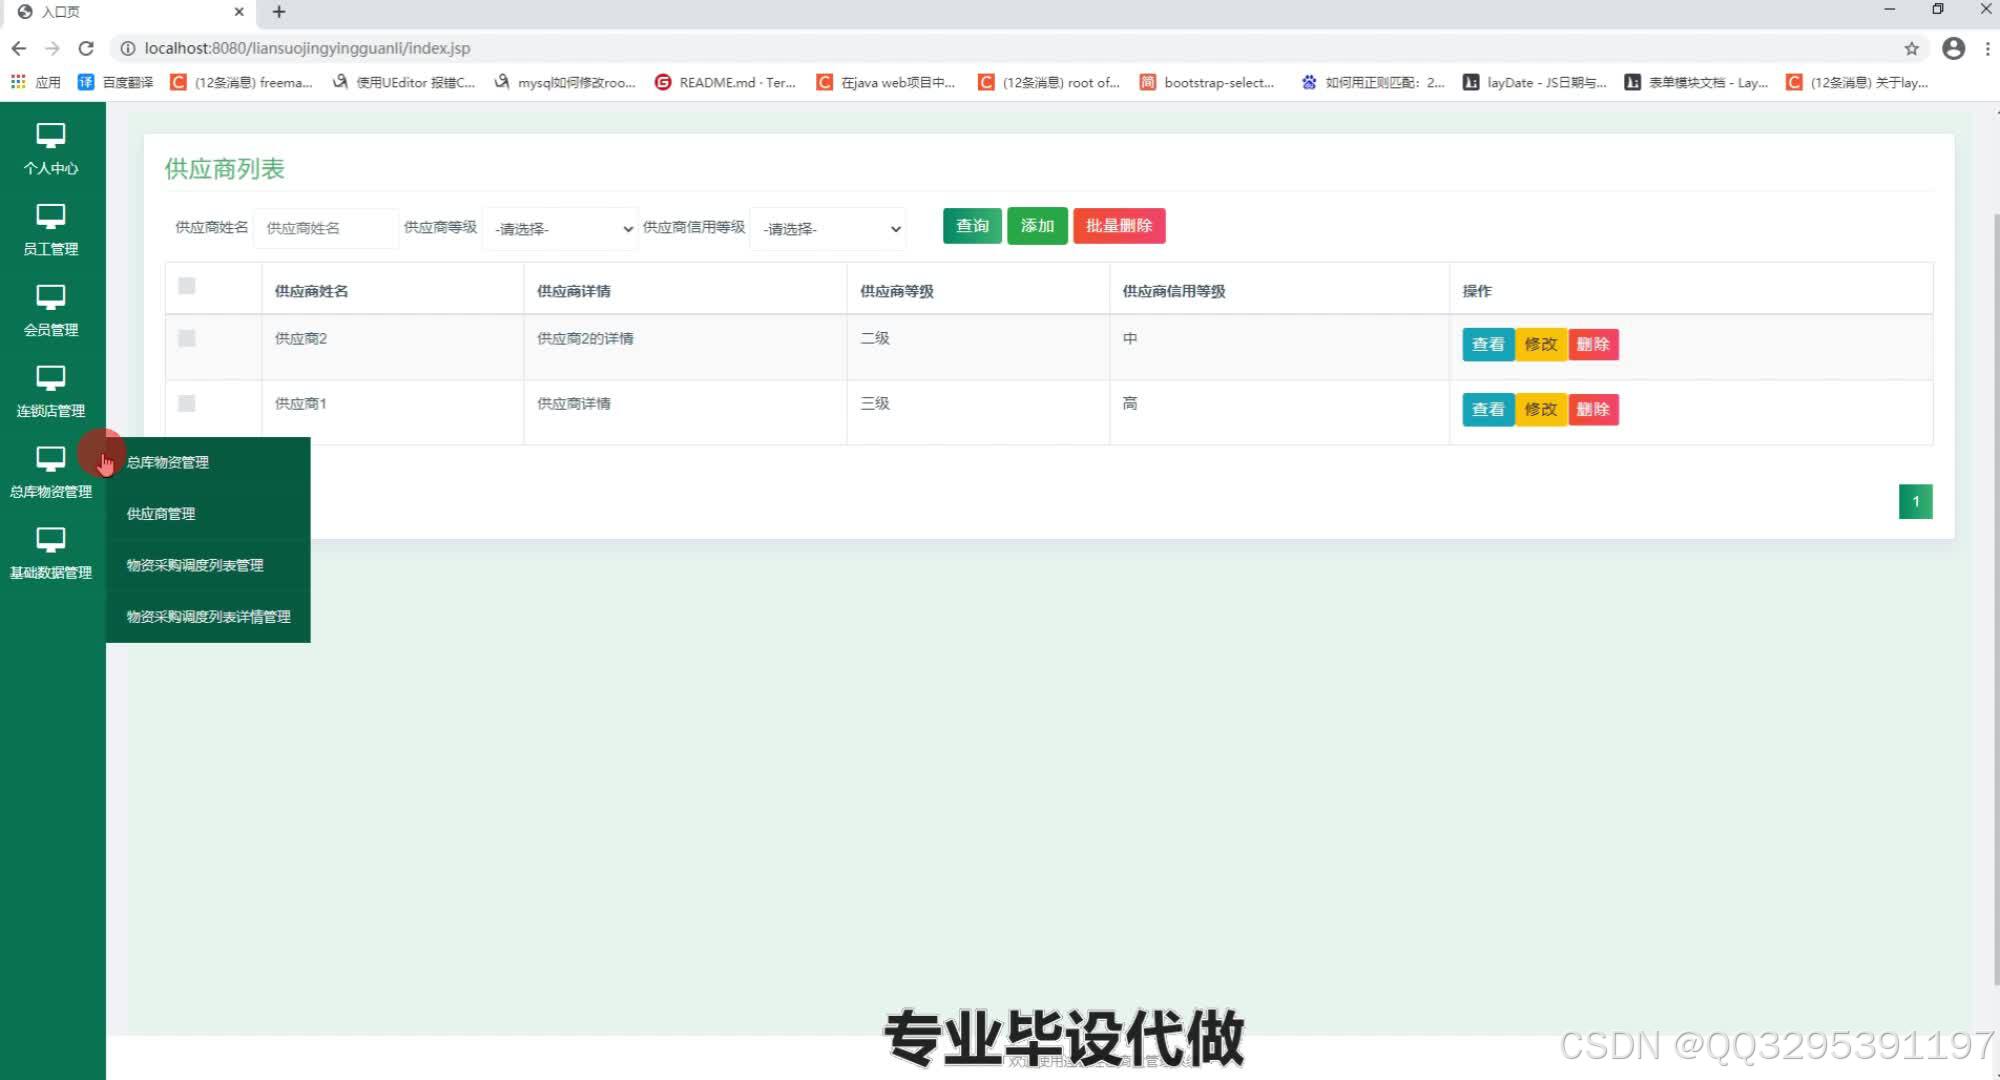Open 应用 apps grid bookmark
The height and width of the screenshot is (1080, 2000).
(35, 82)
